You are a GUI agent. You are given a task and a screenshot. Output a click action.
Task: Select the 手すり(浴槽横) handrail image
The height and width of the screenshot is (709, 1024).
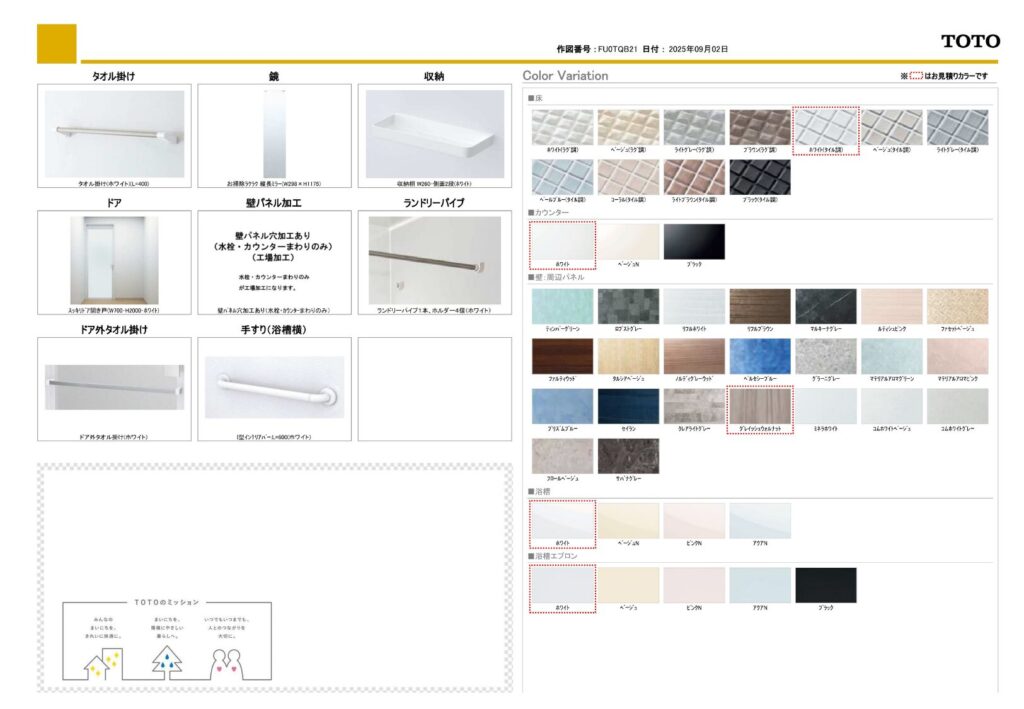point(274,387)
